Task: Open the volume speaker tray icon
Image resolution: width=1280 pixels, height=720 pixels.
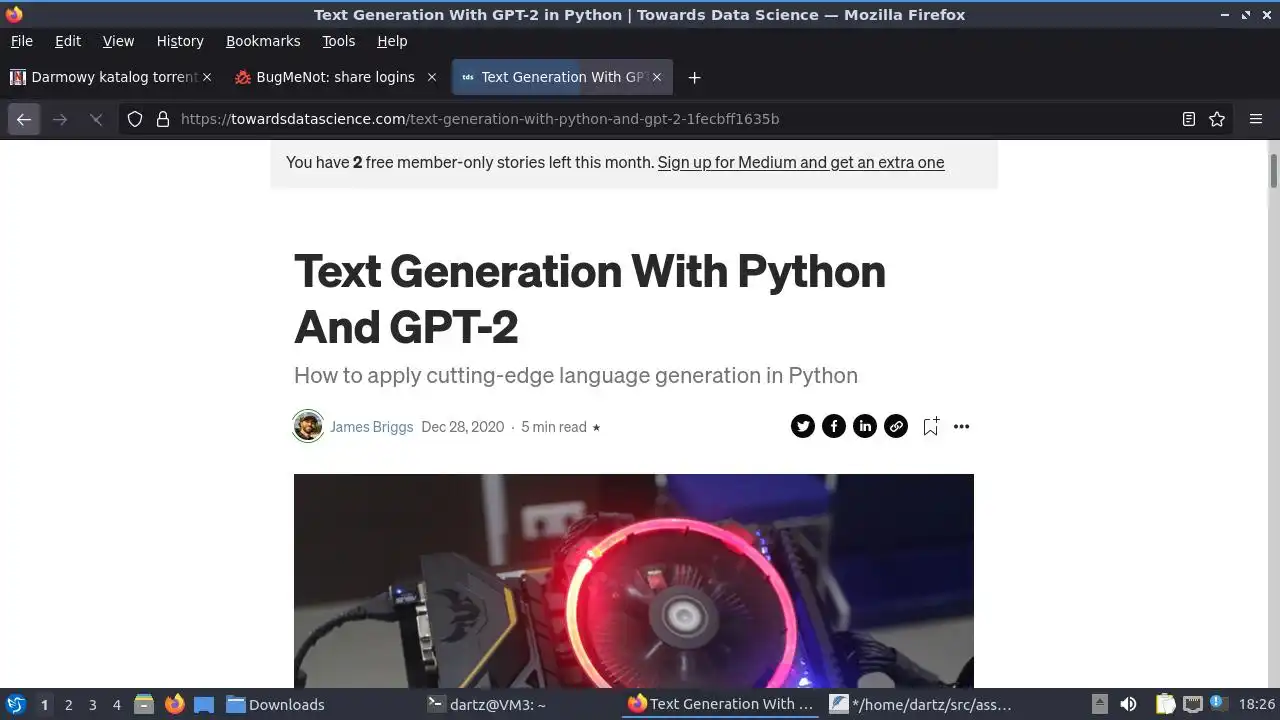Action: click(1128, 704)
